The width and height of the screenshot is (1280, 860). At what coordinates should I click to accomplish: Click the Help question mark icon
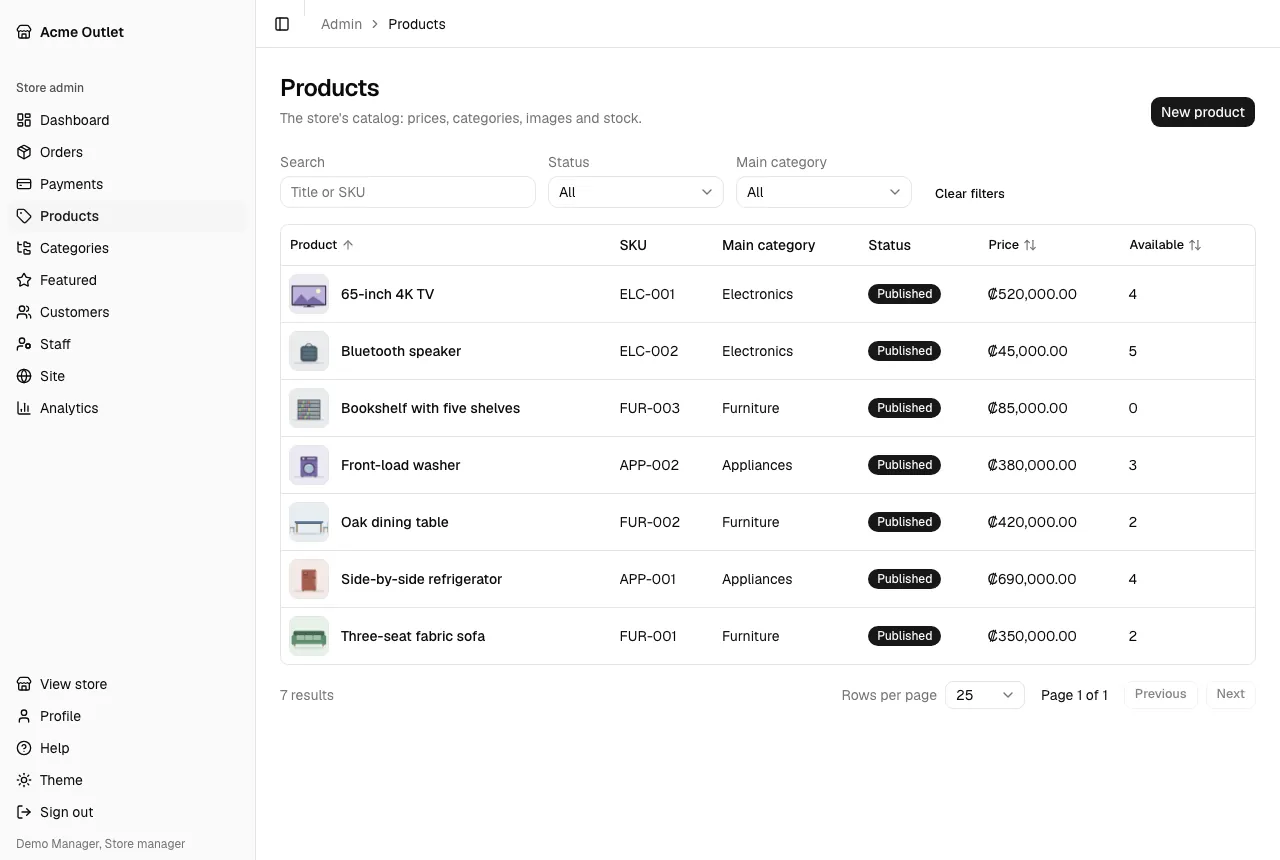24,748
